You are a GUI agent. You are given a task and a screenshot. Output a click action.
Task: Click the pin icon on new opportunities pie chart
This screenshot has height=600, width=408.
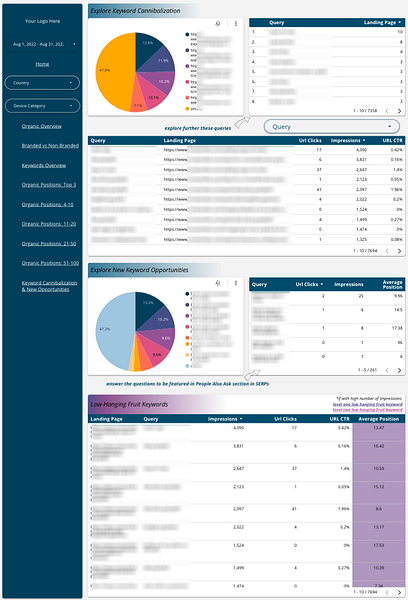click(x=218, y=283)
